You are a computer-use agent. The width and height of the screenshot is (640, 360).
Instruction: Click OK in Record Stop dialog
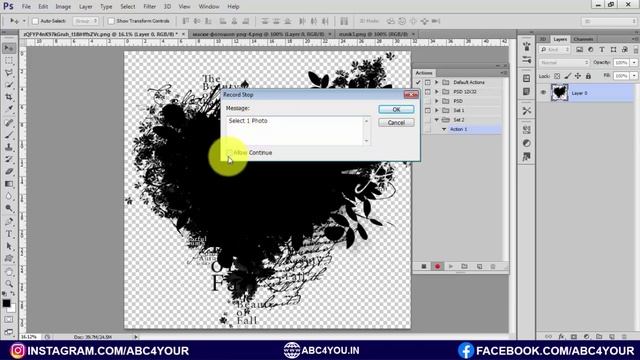coord(396,109)
